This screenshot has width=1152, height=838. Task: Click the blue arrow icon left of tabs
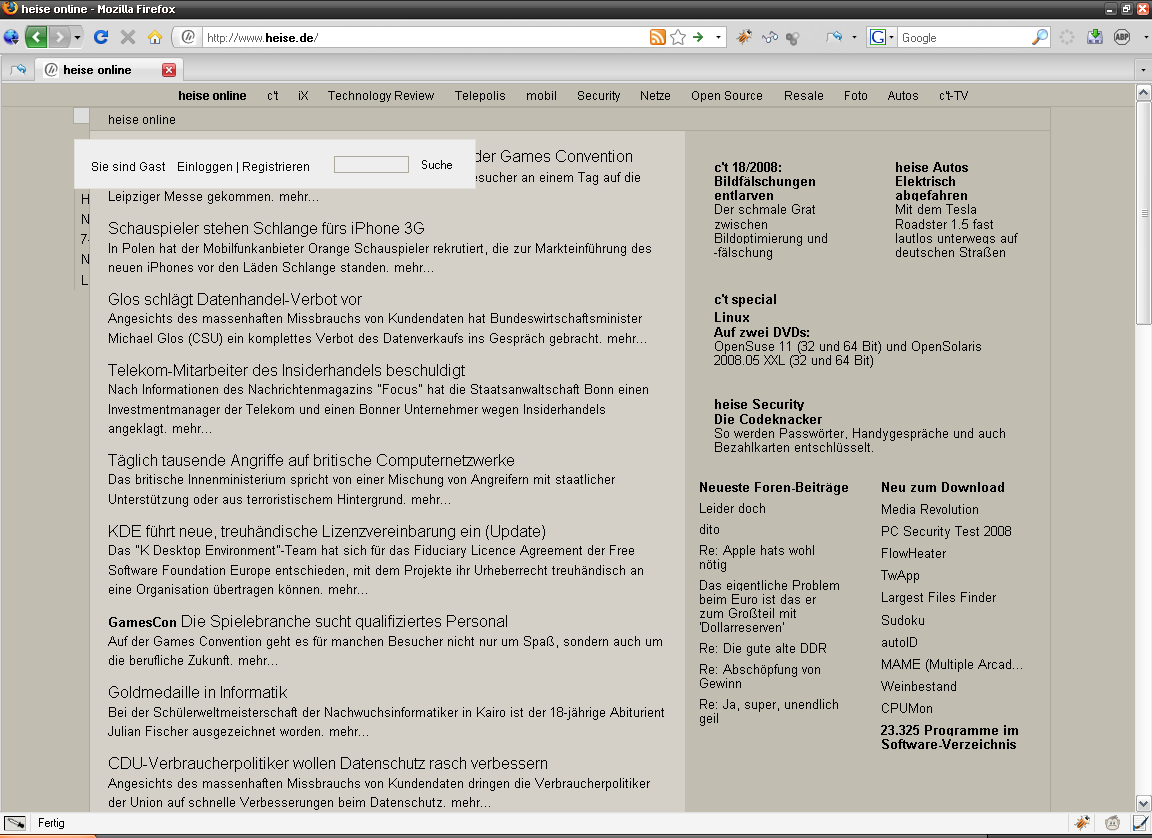coord(18,70)
